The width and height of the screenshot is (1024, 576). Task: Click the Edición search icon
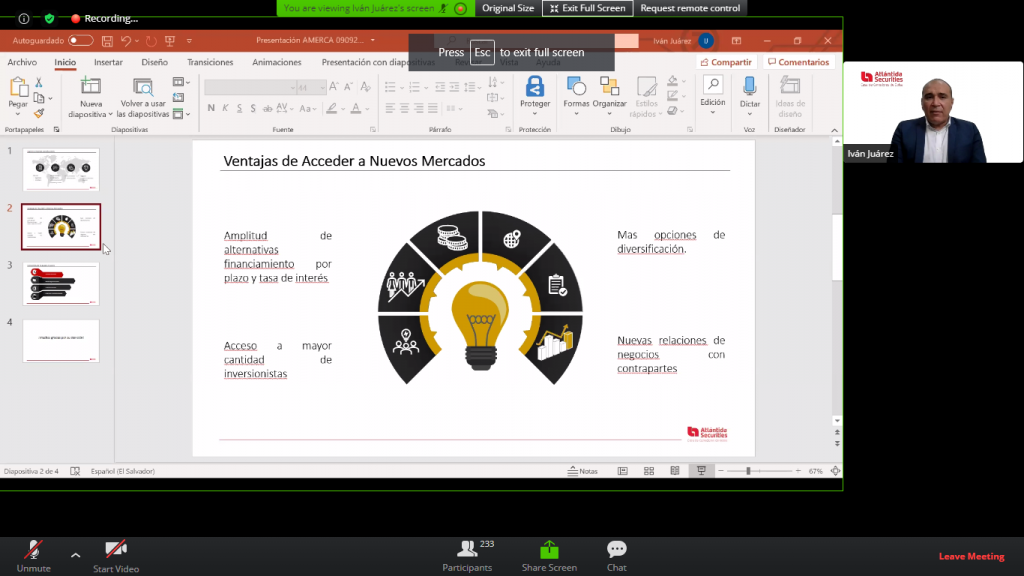point(712,85)
